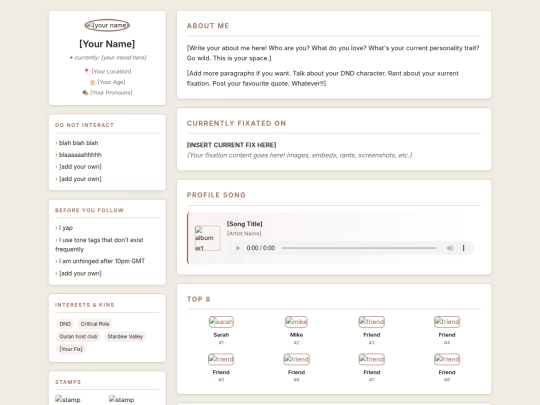Click the 'Add more paragraphs' About Me text
540x405 pixels.
pyautogui.click(x=323, y=78)
